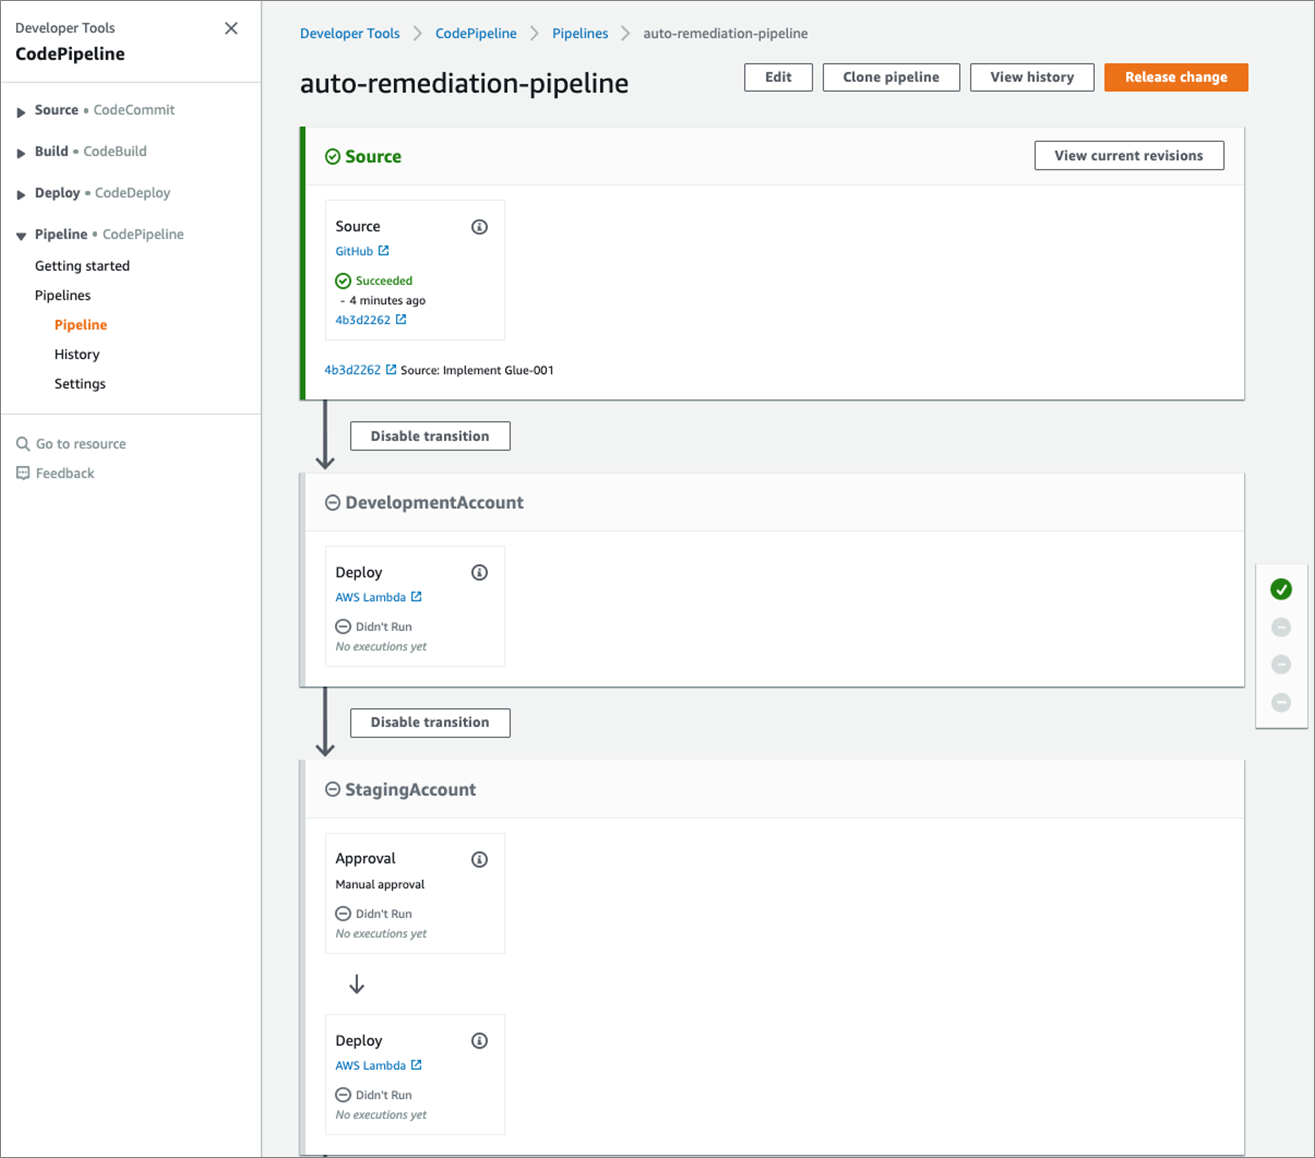Click external link icon before Source: Implement Glue-001
1315x1158 pixels.
coord(391,370)
